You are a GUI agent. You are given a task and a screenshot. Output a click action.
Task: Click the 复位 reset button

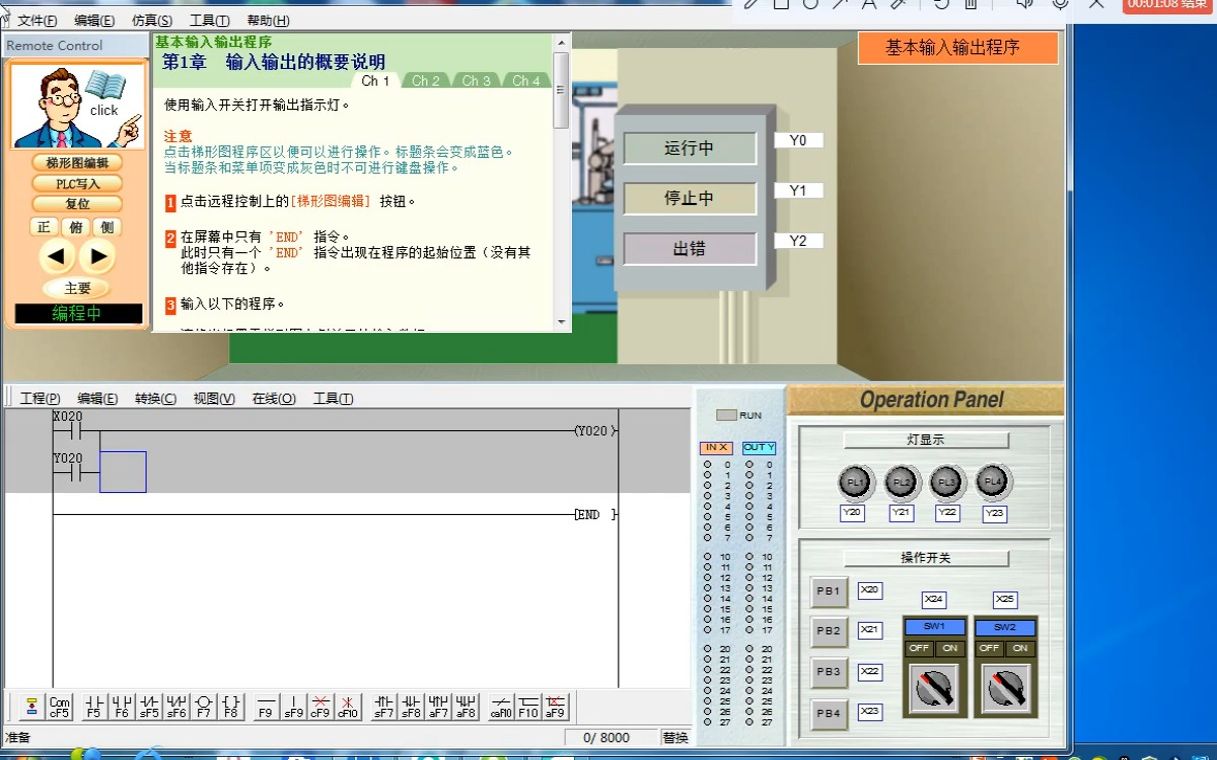(78, 204)
